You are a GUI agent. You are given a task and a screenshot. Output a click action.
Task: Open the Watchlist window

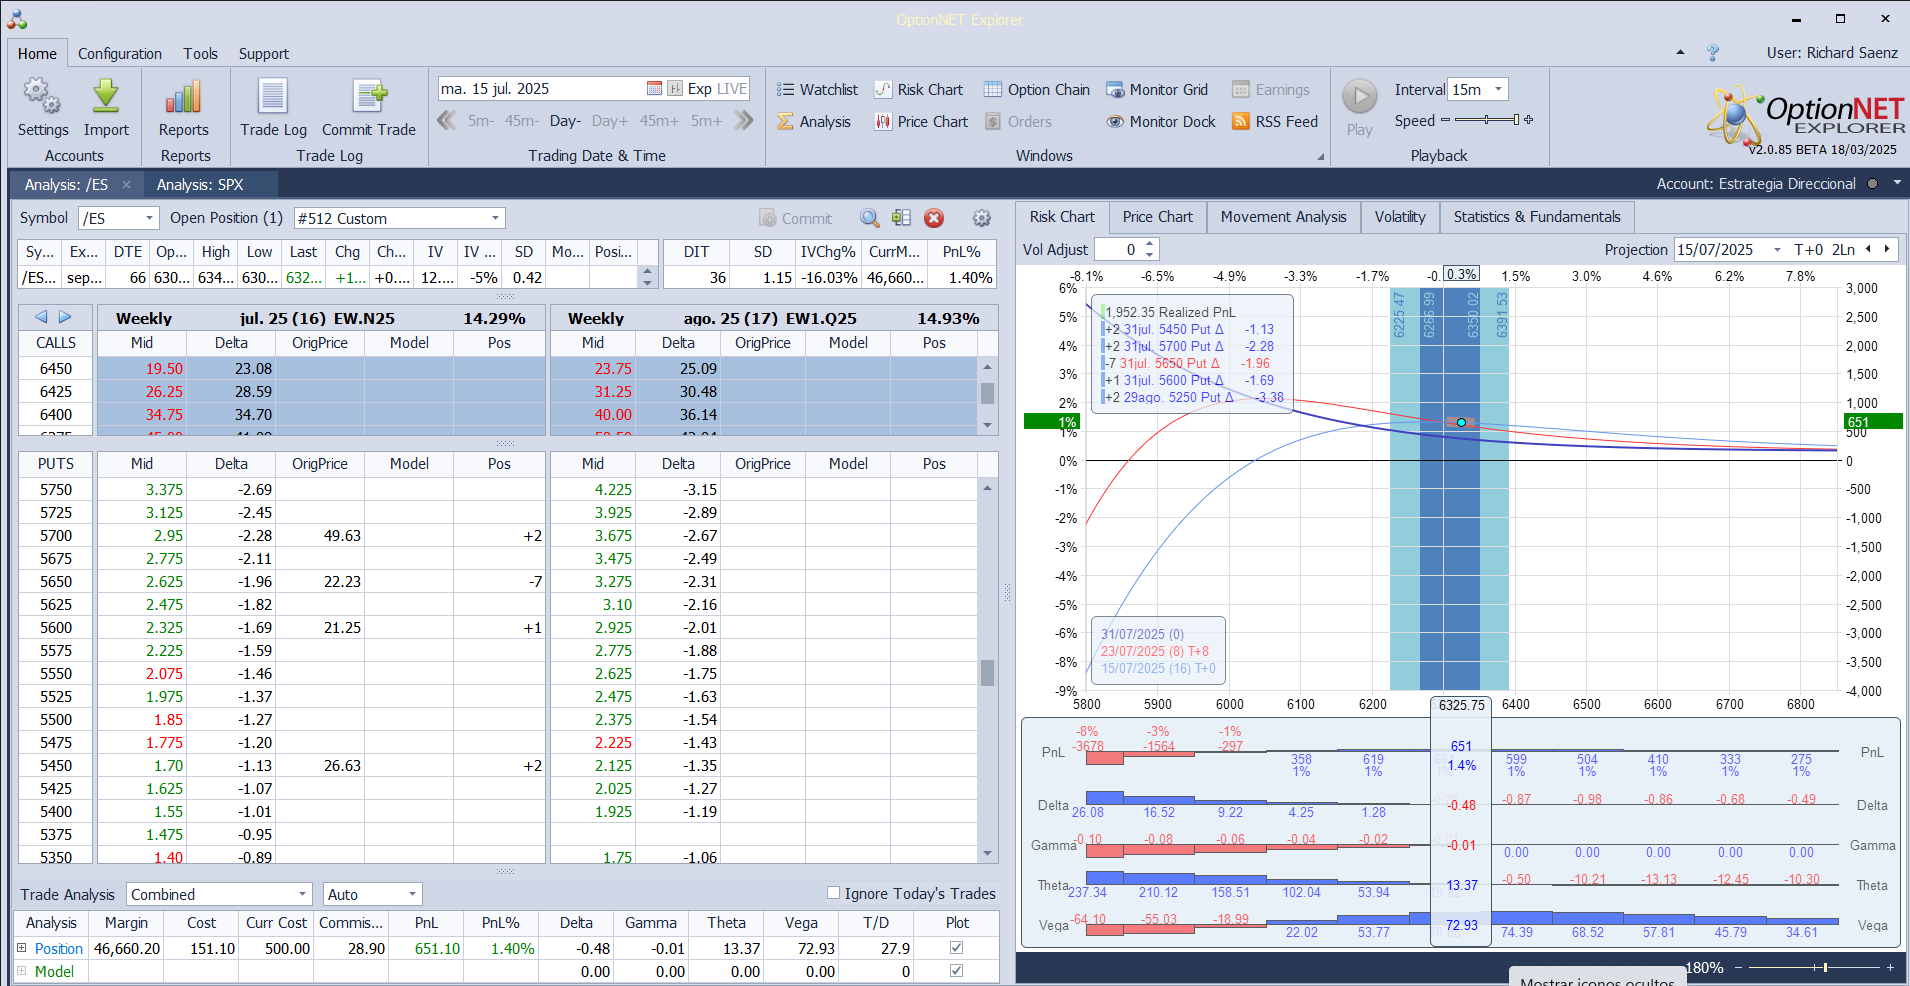click(x=817, y=90)
